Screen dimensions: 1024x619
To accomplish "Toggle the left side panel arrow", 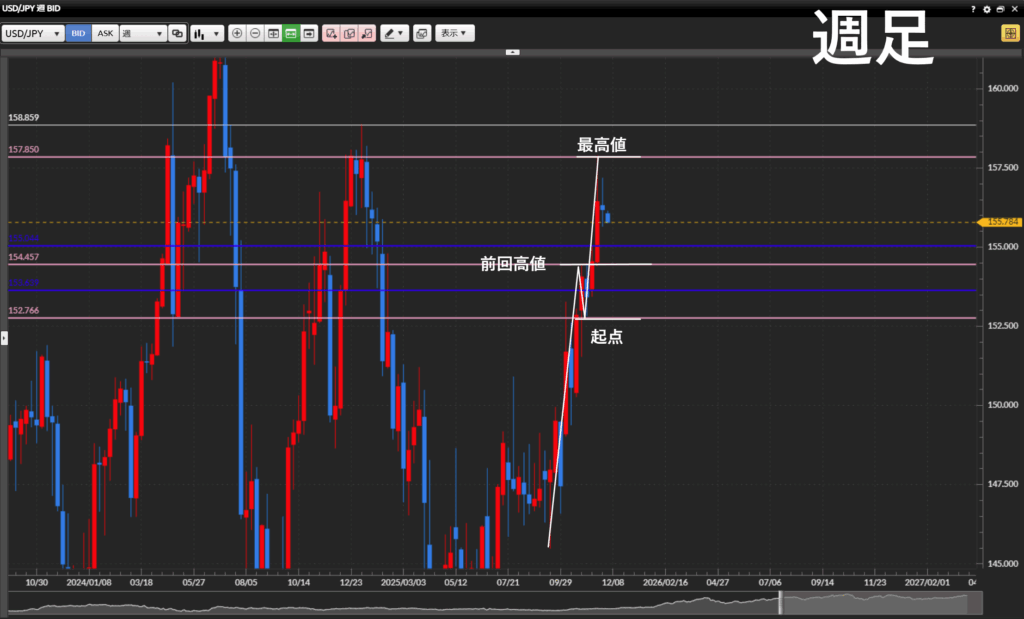I will 4,340.
